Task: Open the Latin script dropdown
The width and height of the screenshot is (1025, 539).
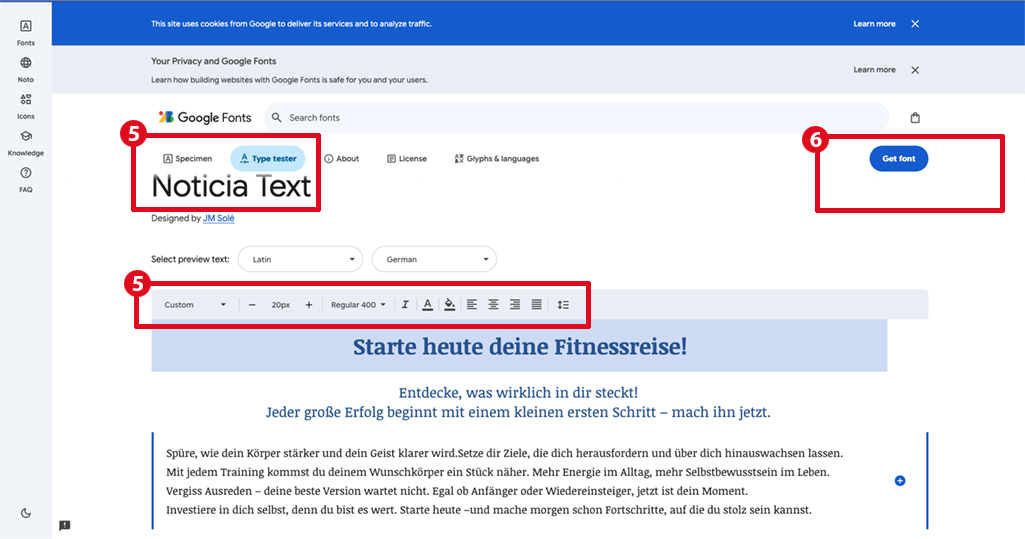Action: [300, 259]
